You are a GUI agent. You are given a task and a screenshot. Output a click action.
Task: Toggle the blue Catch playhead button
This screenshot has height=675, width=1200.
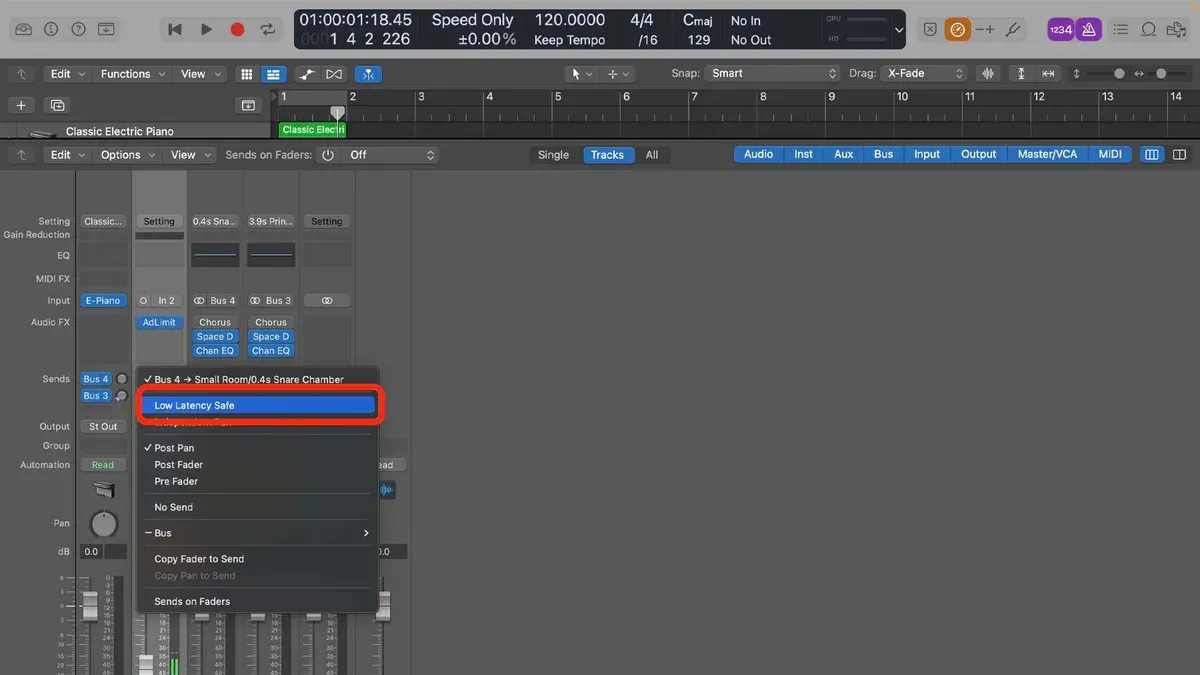click(369, 74)
